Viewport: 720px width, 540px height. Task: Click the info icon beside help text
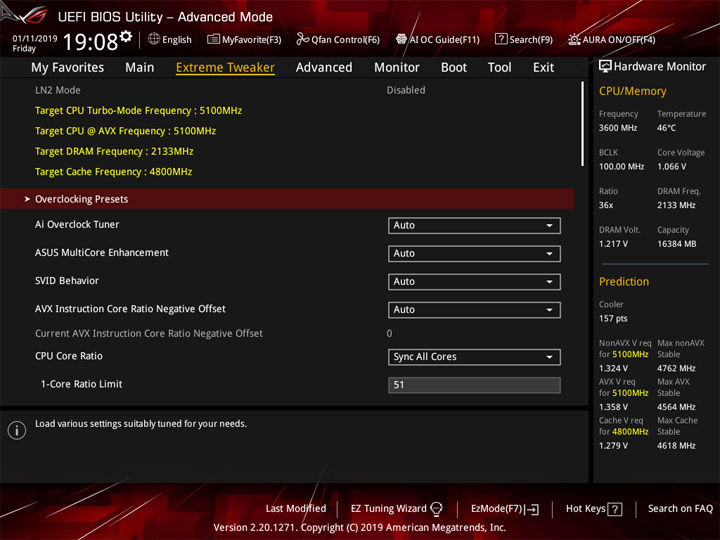(17, 430)
